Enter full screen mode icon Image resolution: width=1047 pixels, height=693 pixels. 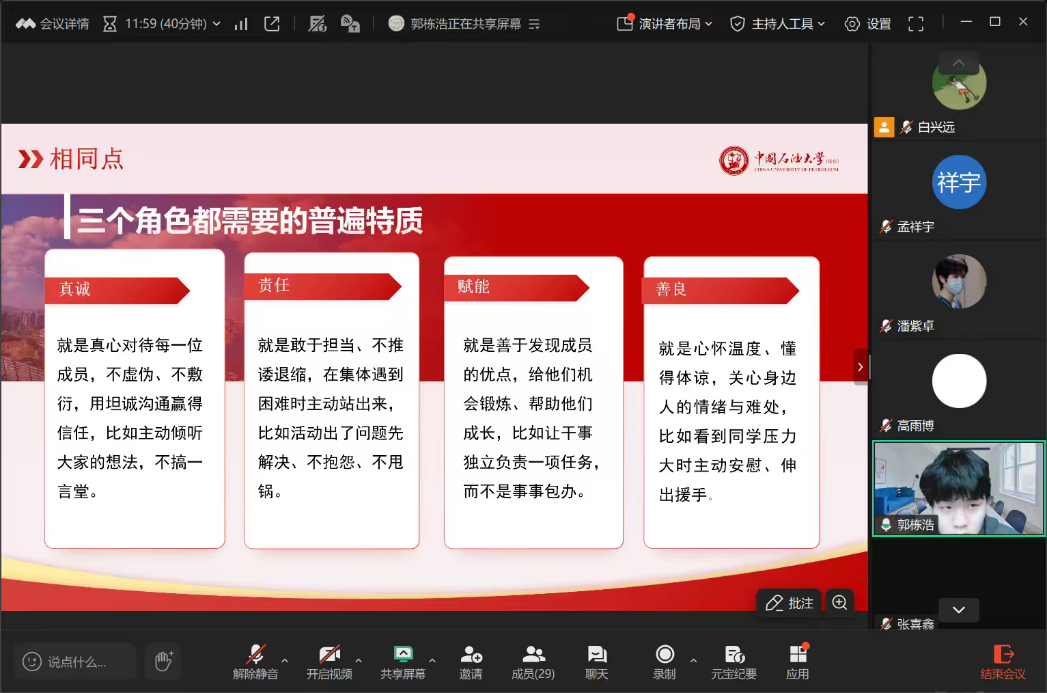[x=914, y=23]
